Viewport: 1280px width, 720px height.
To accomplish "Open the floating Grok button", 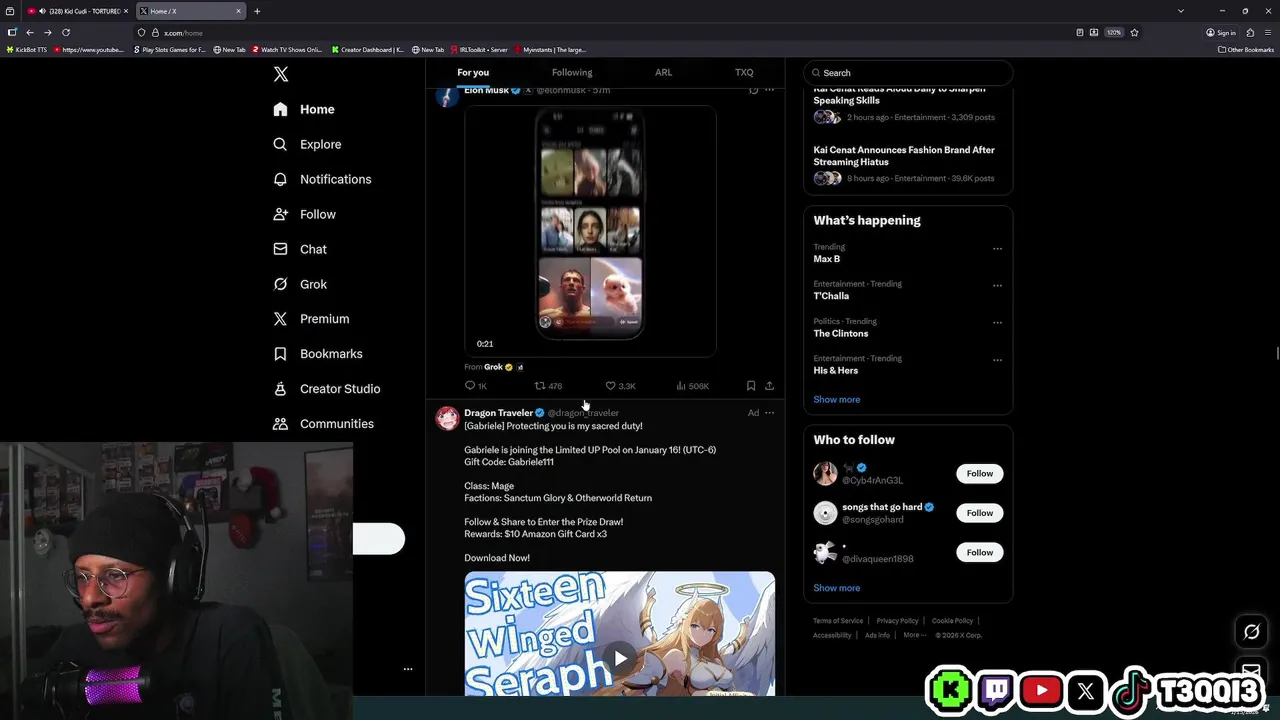I will click(x=1251, y=631).
